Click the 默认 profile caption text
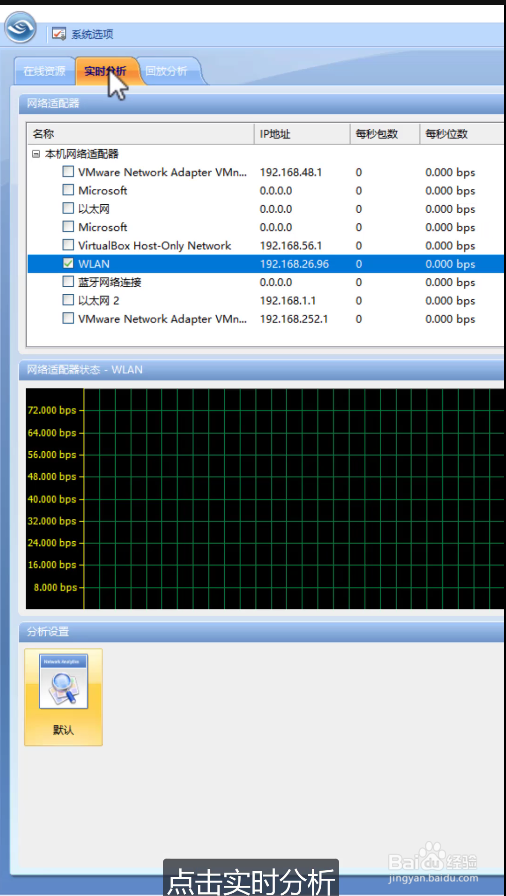Image resolution: width=506 pixels, height=896 pixels. (63, 730)
